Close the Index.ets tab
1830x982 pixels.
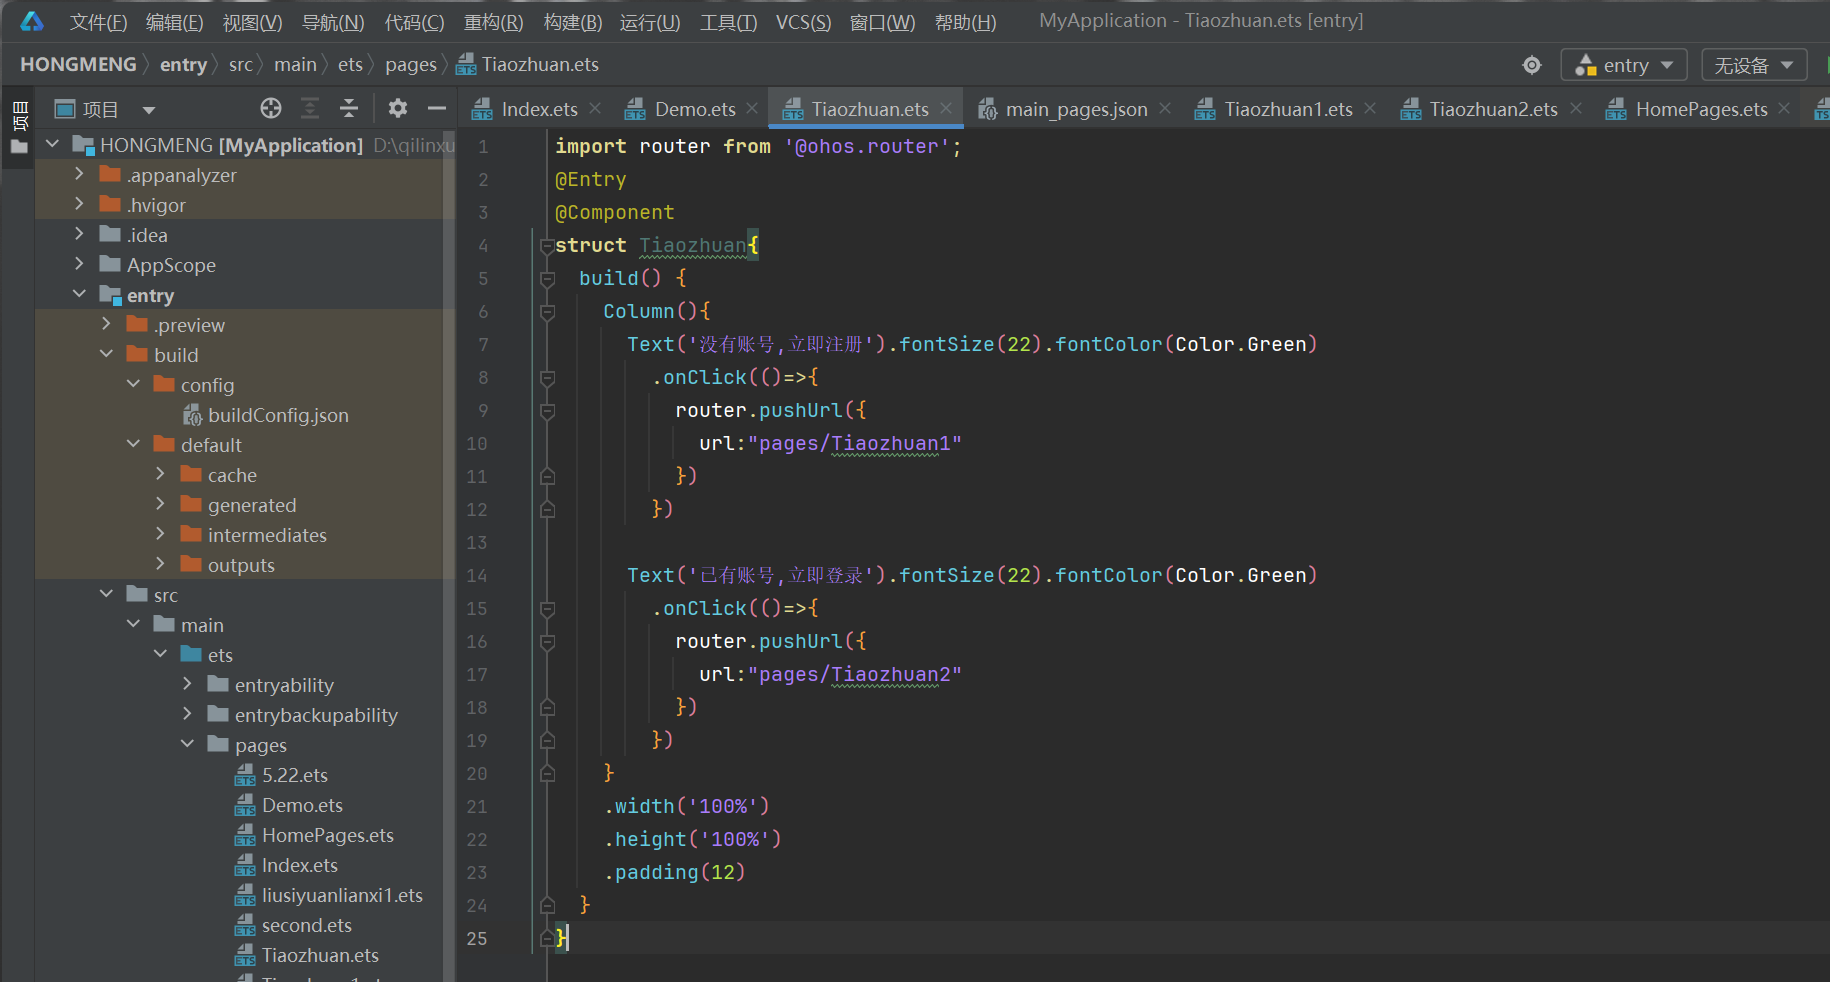(595, 108)
